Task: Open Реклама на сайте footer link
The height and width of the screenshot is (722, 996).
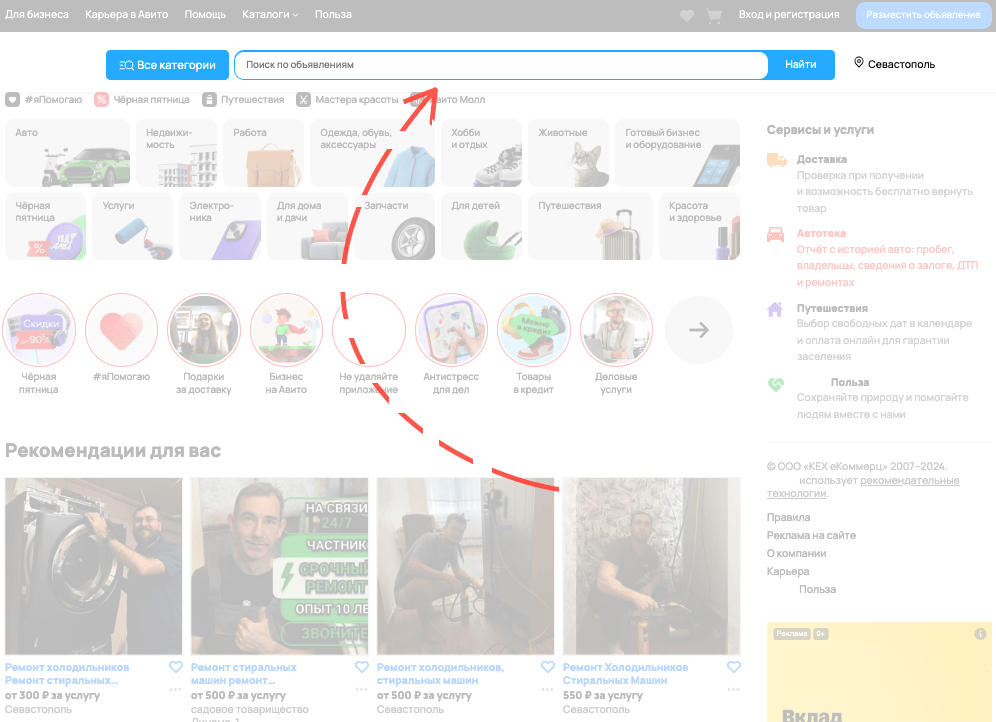Action: tap(811, 535)
